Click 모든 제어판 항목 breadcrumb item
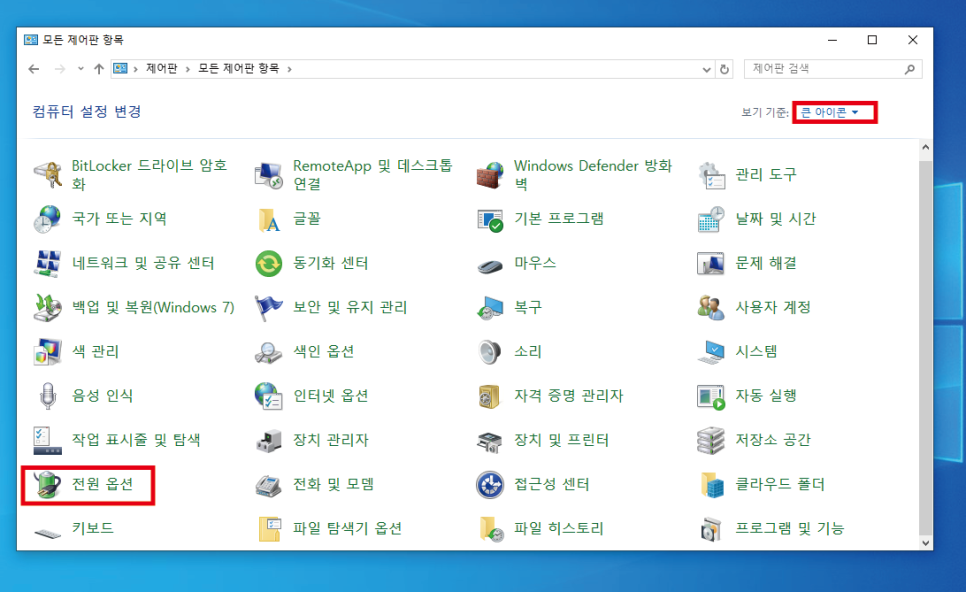This screenshot has width=966, height=592. pyautogui.click(x=238, y=68)
